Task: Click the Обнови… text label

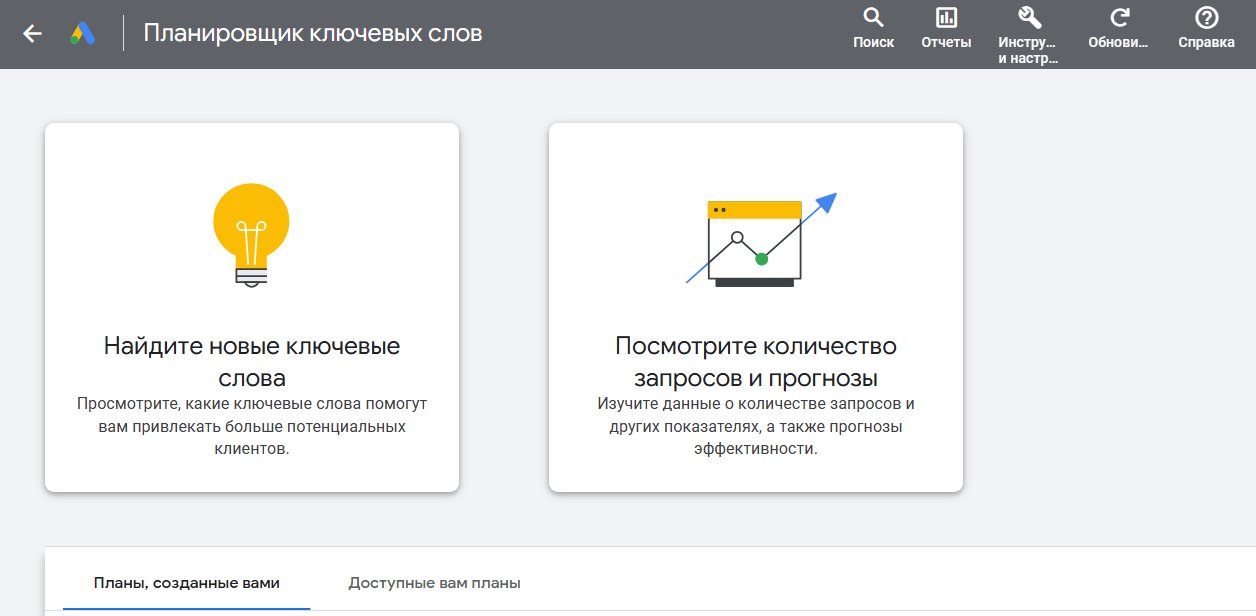Action: (x=1118, y=43)
